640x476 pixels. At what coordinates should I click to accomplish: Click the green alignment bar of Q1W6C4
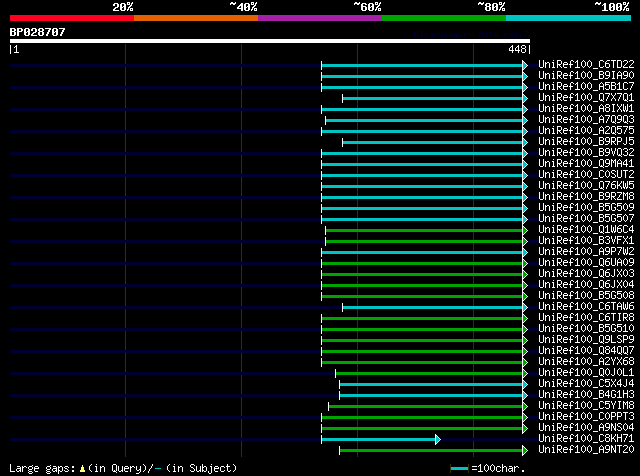click(424, 231)
